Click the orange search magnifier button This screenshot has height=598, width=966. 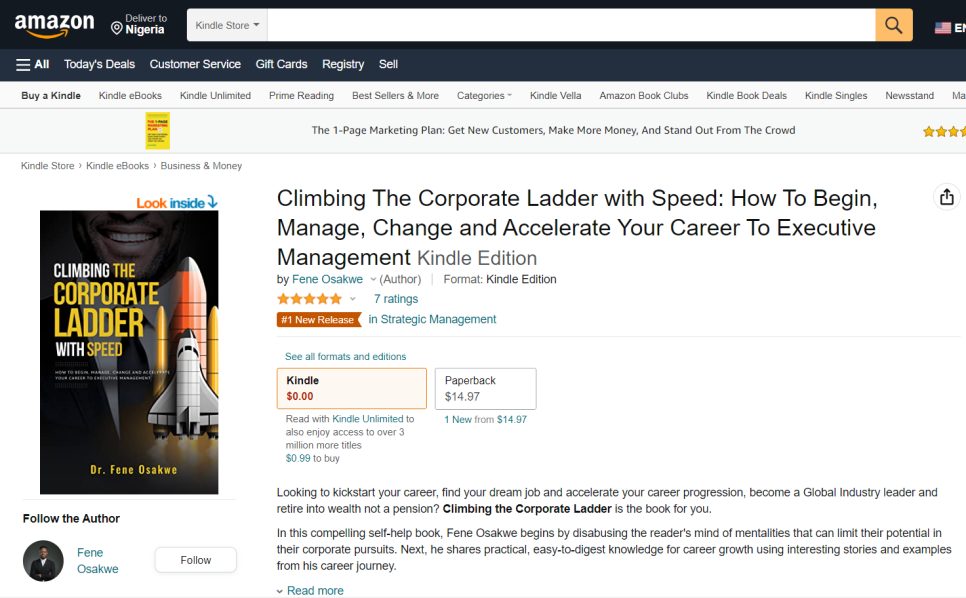[894, 25]
